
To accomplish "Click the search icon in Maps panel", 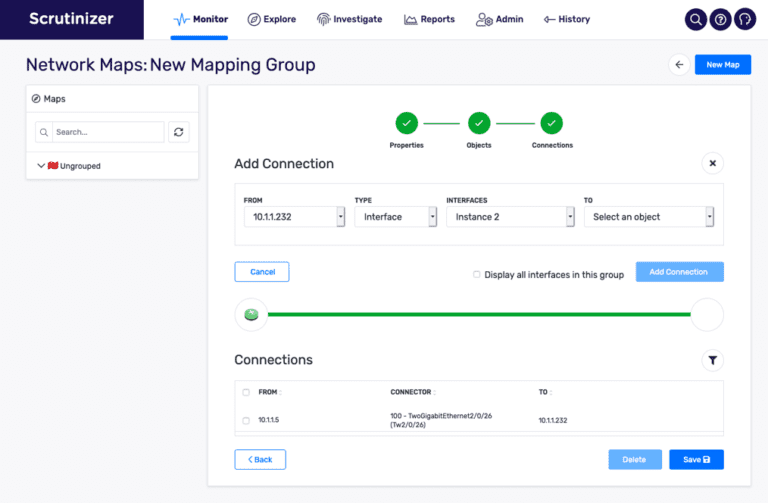I will pos(44,132).
